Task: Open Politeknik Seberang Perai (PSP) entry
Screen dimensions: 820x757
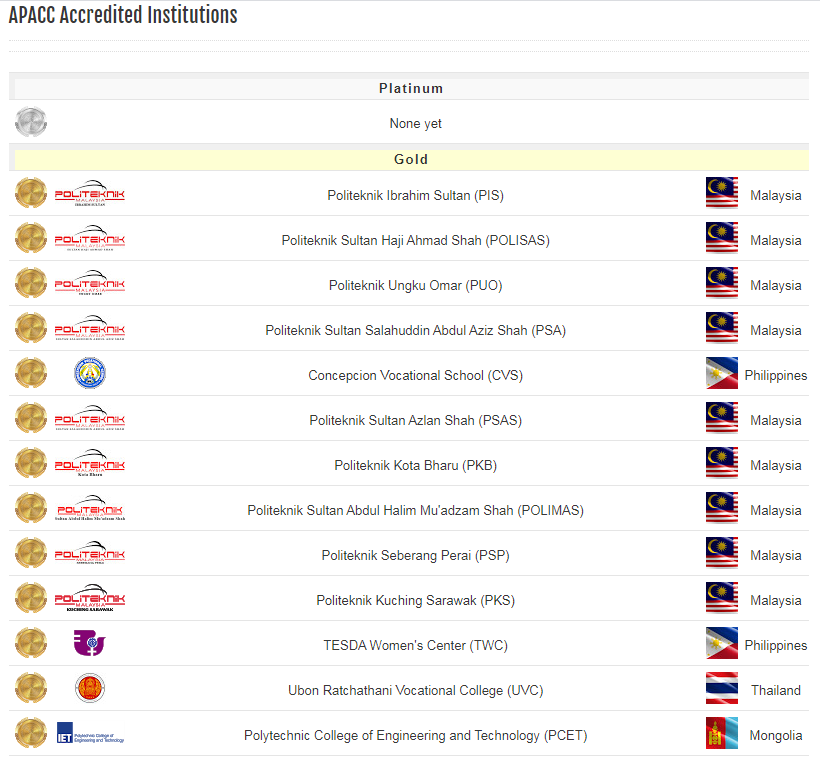Action: tap(415, 555)
